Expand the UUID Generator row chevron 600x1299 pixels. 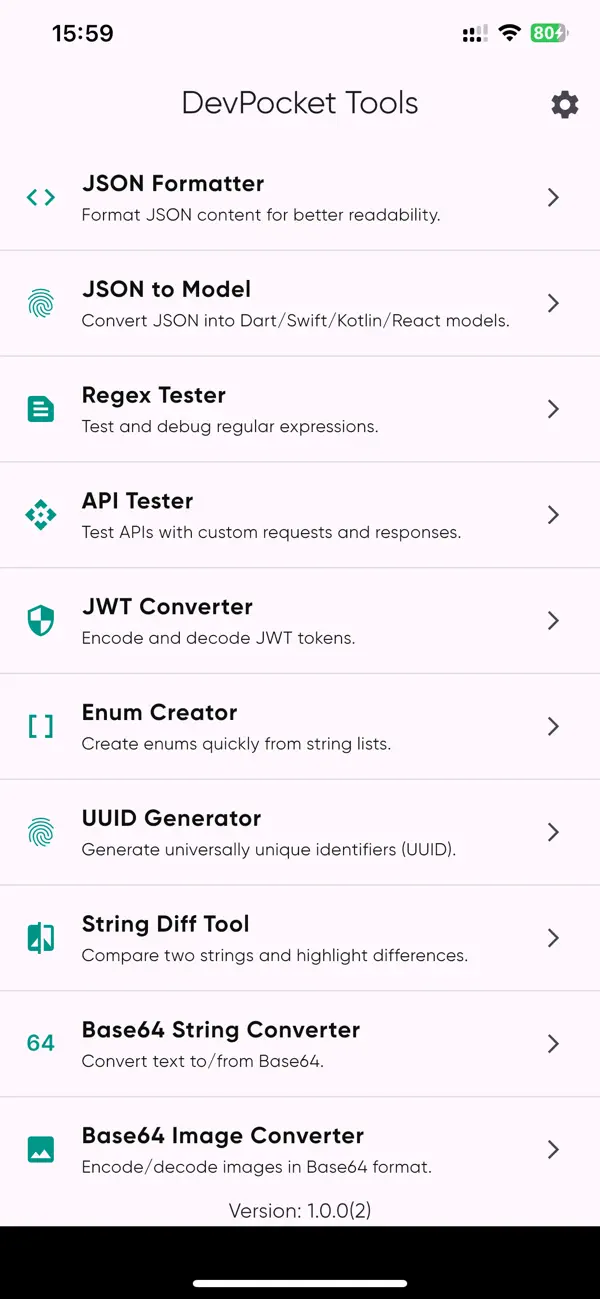click(553, 832)
